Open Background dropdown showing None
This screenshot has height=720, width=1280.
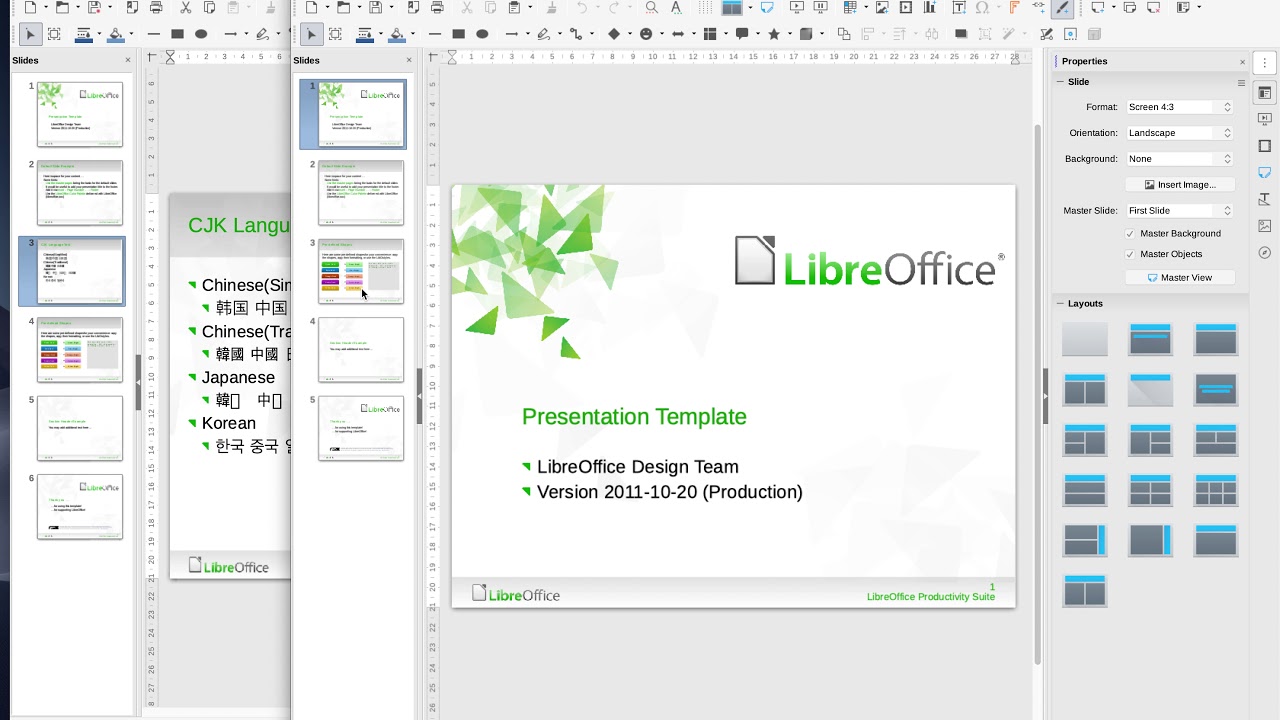(x=1180, y=159)
